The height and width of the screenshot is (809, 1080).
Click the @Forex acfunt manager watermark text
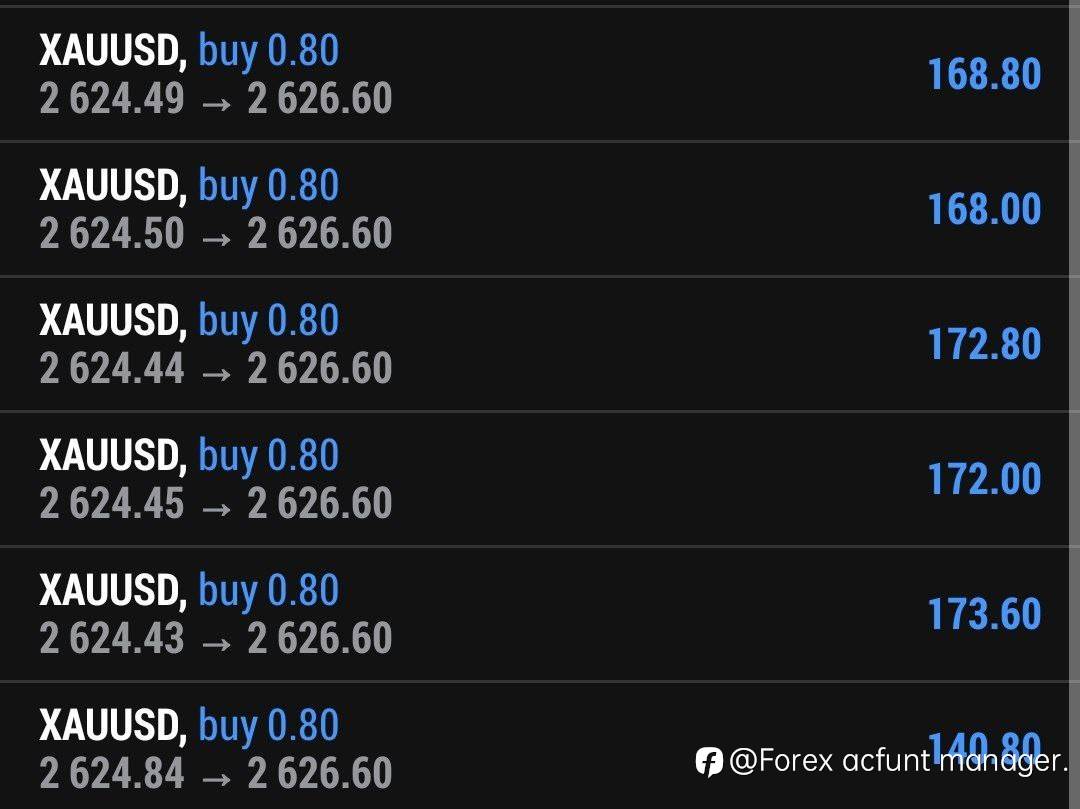coord(897,761)
